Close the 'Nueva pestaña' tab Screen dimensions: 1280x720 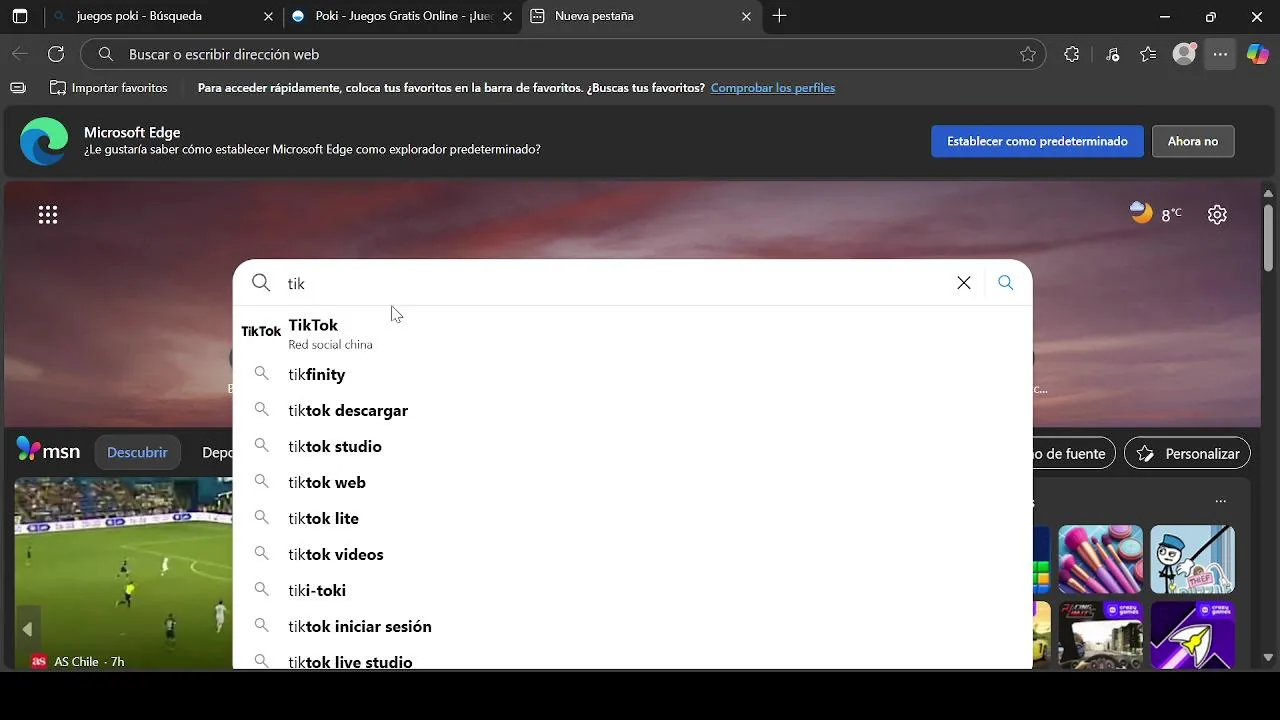[746, 17]
